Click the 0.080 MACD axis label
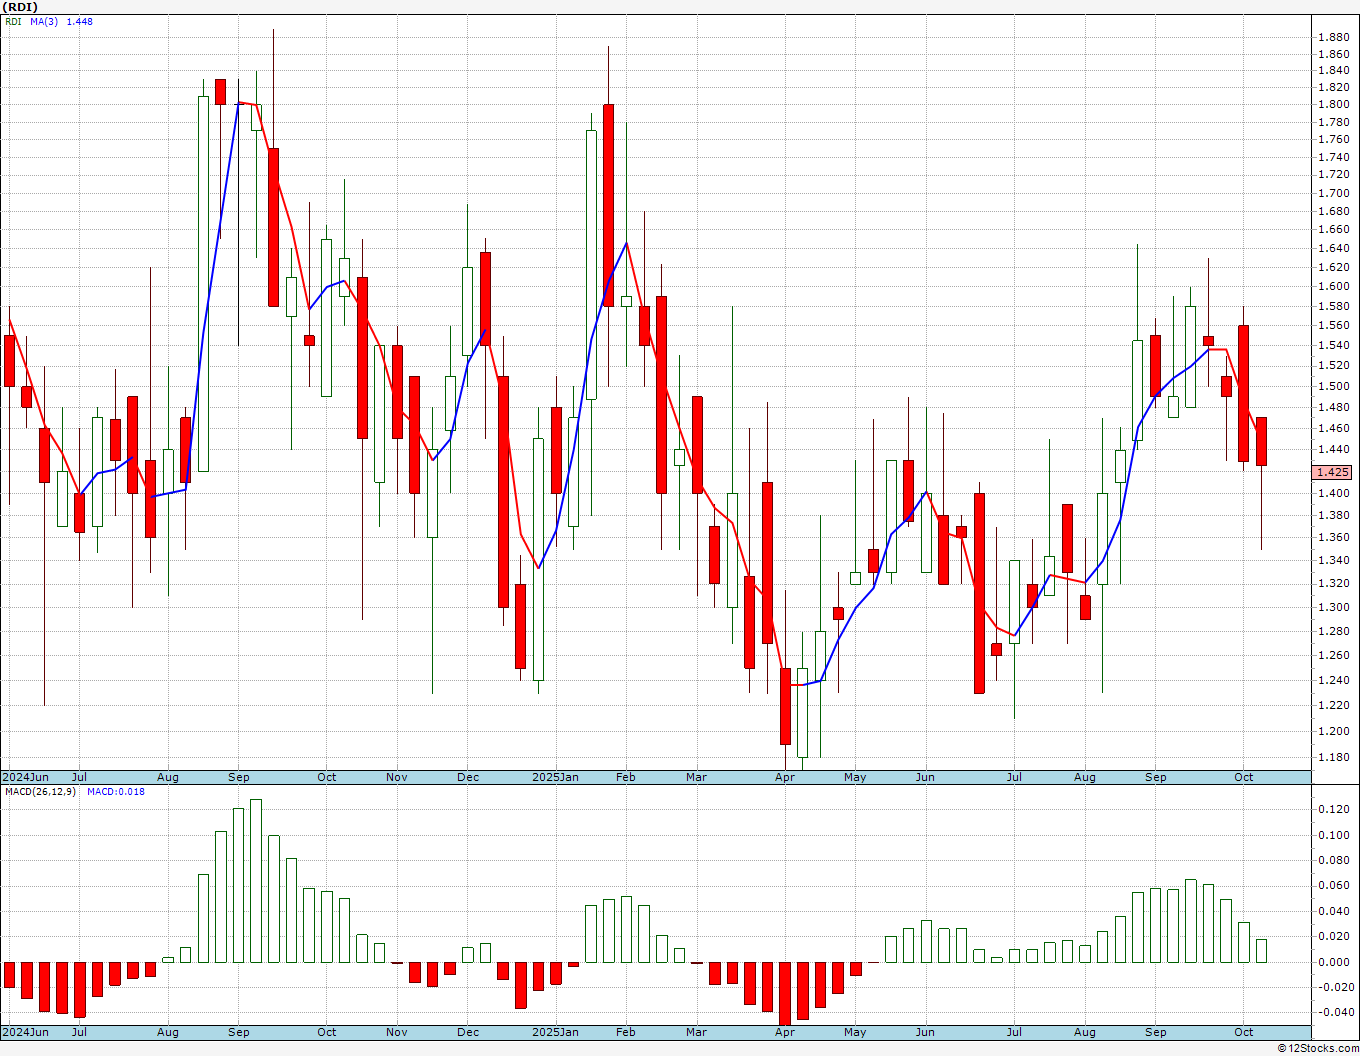Image resolution: width=1360 pixels, height=1056 pixels. click(x=1333, y=860)
